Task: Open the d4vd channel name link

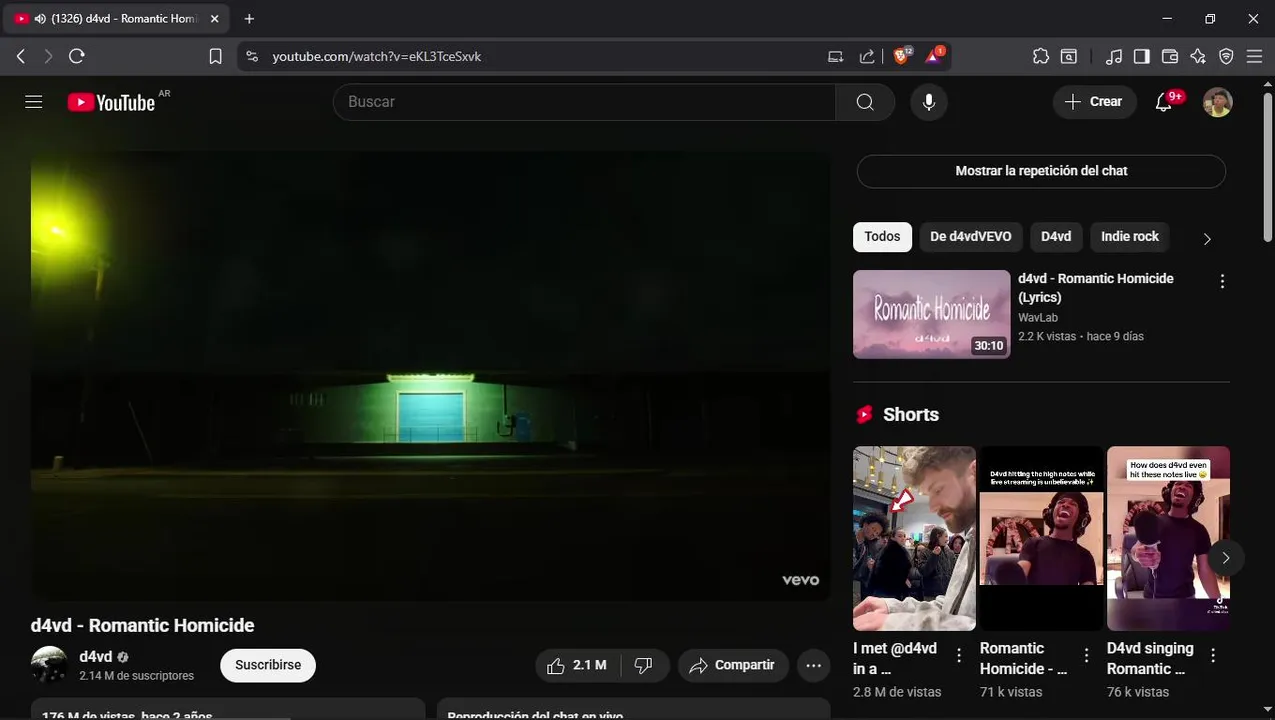Action: pos(96,657)
